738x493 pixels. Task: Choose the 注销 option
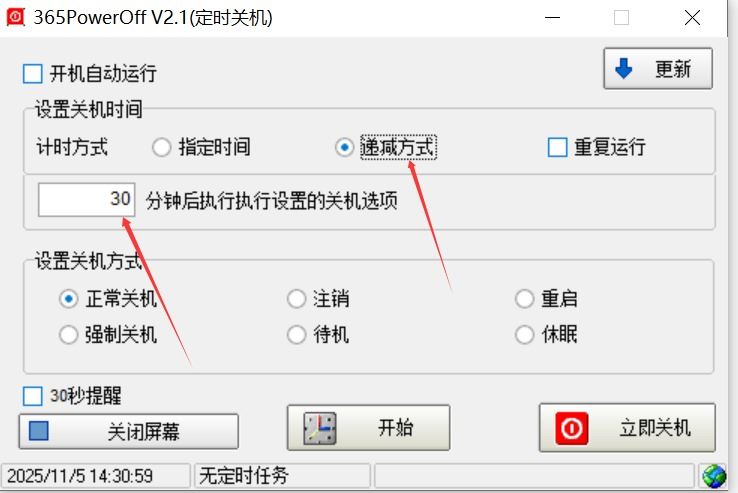click(x=297, y=299)
